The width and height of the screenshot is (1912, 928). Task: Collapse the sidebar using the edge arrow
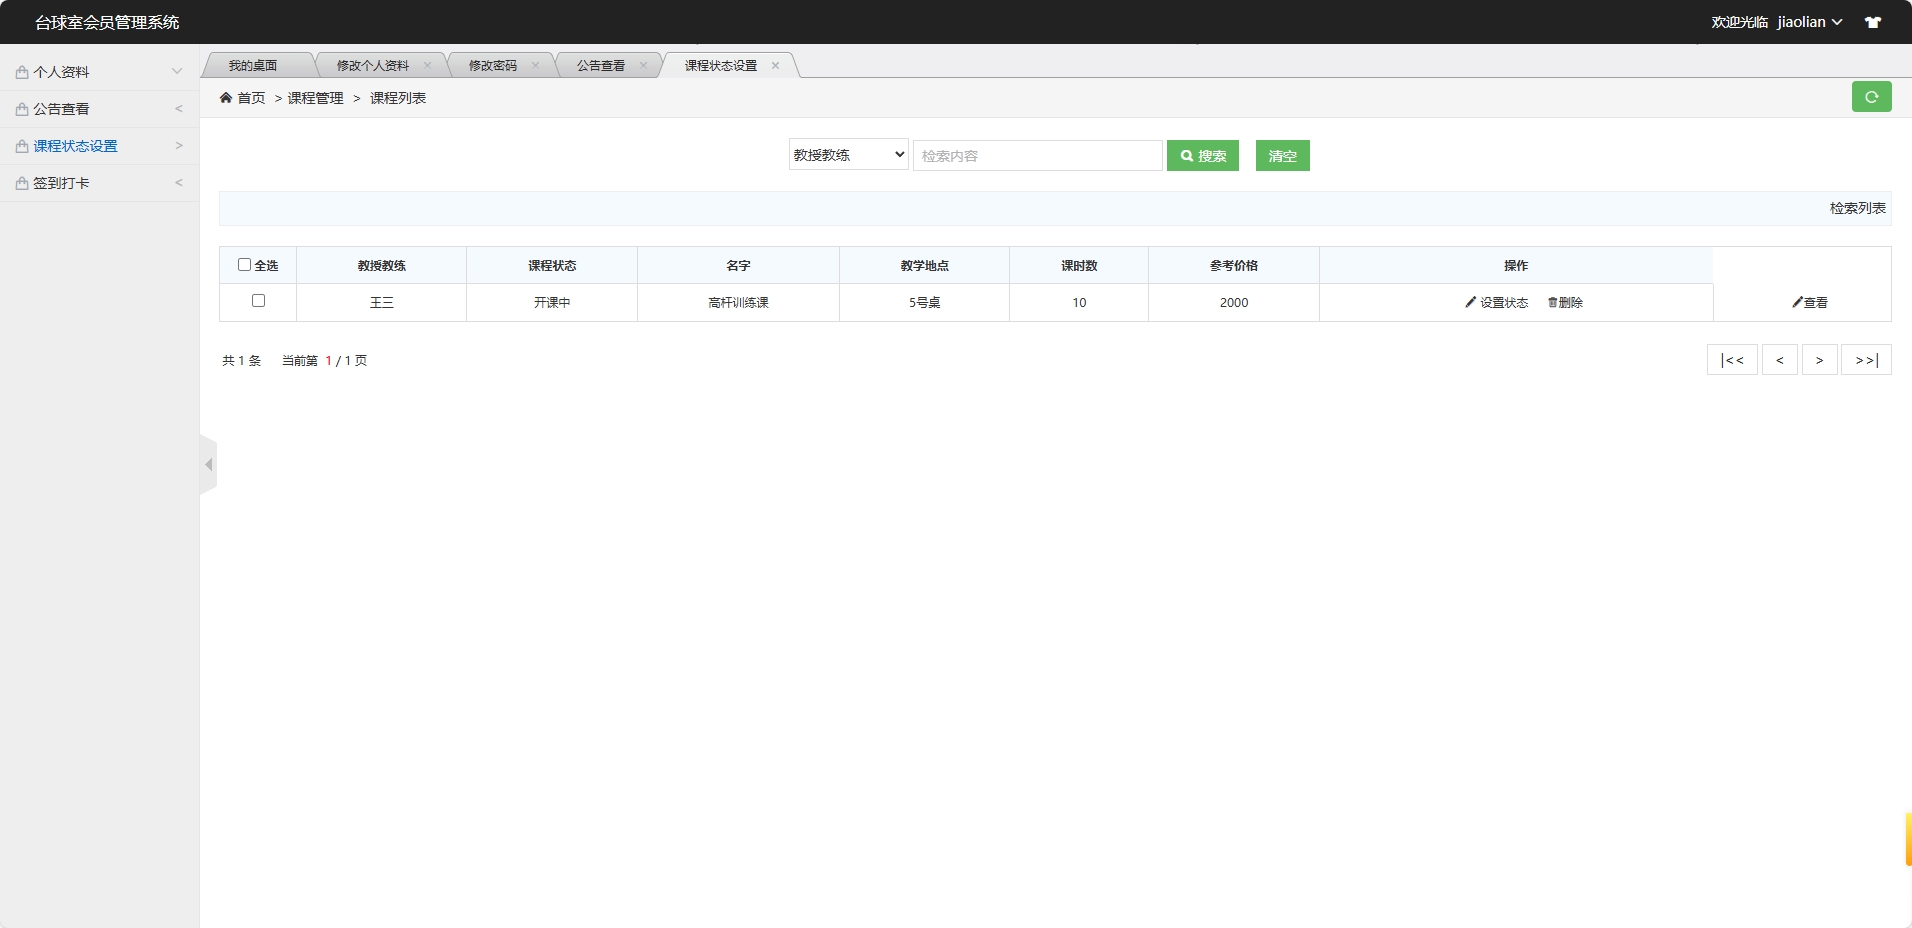click(208, 464)
